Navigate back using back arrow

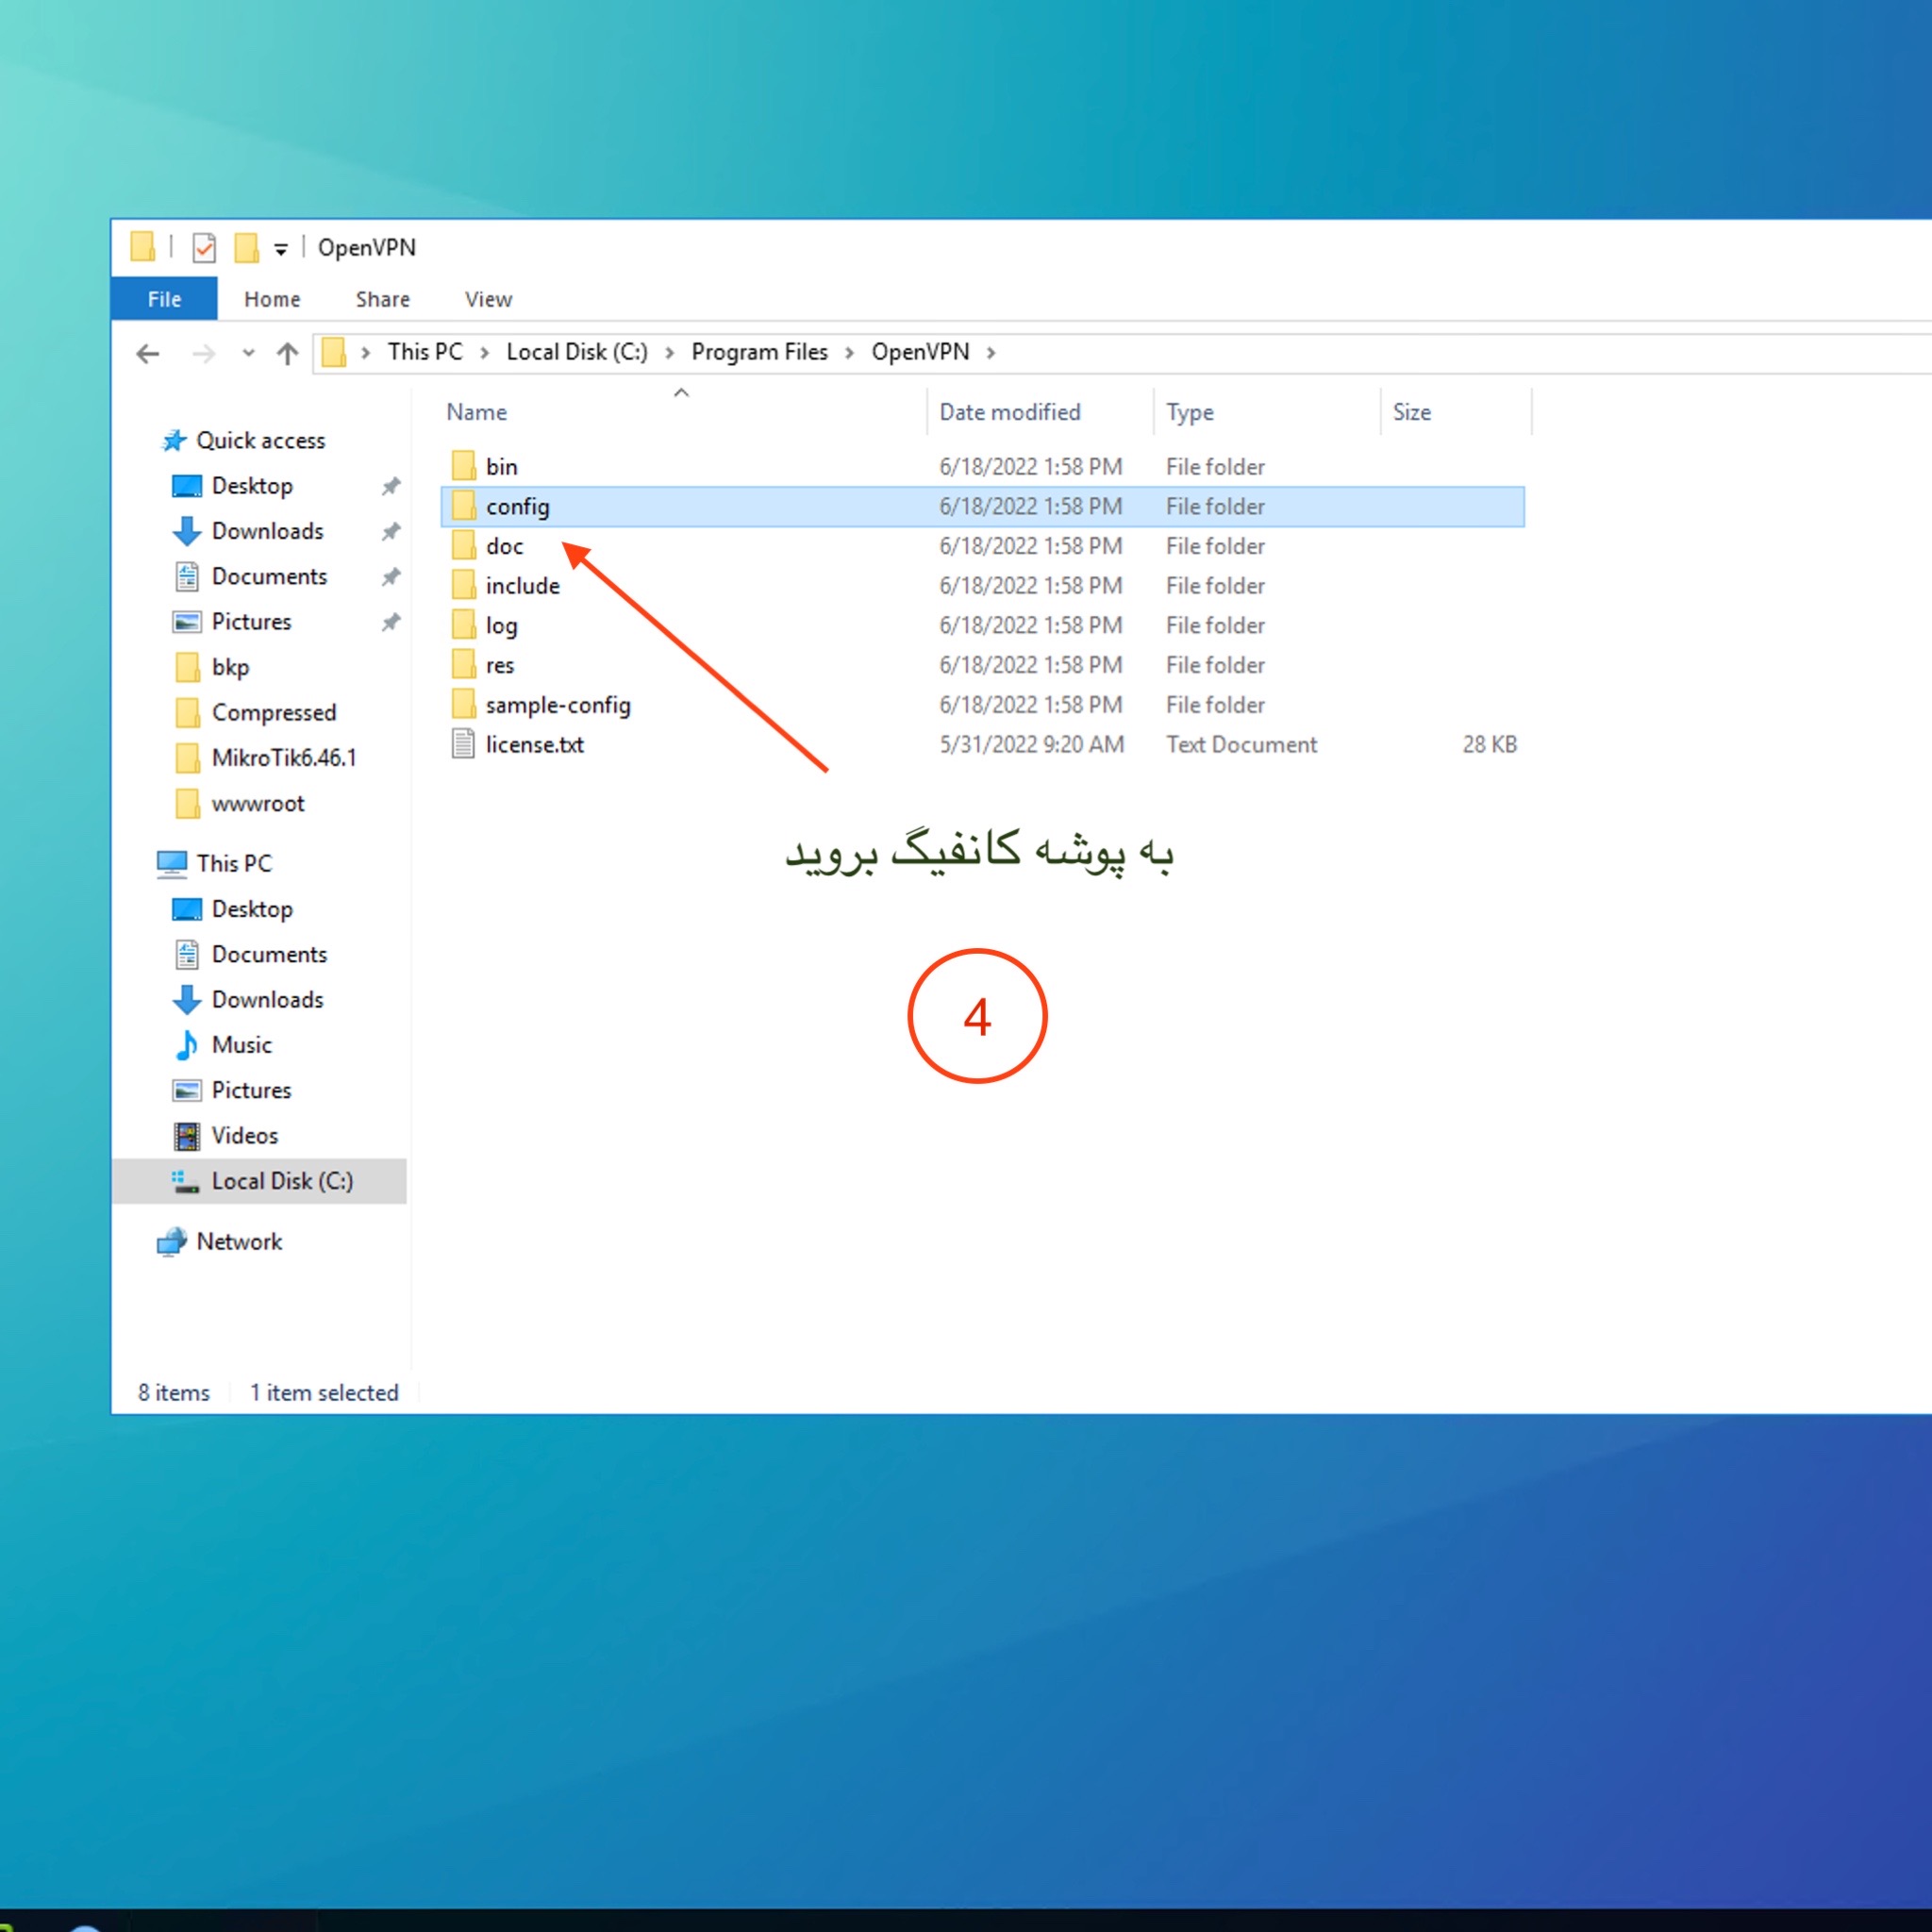pyautogui.click(x=150, y=350)
